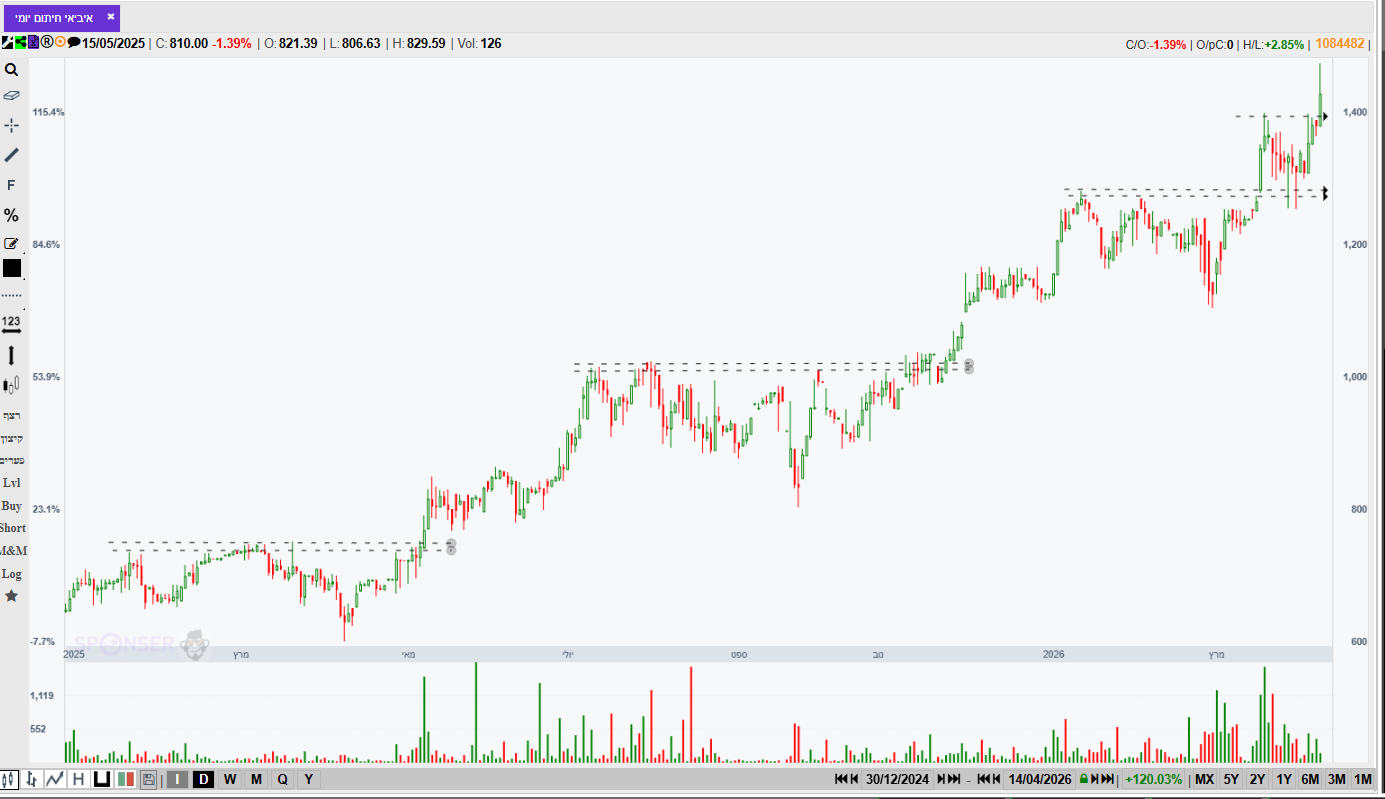Switch to candlestick chart type
Viewport: 1385px width, 799px height.
[10, 779]
